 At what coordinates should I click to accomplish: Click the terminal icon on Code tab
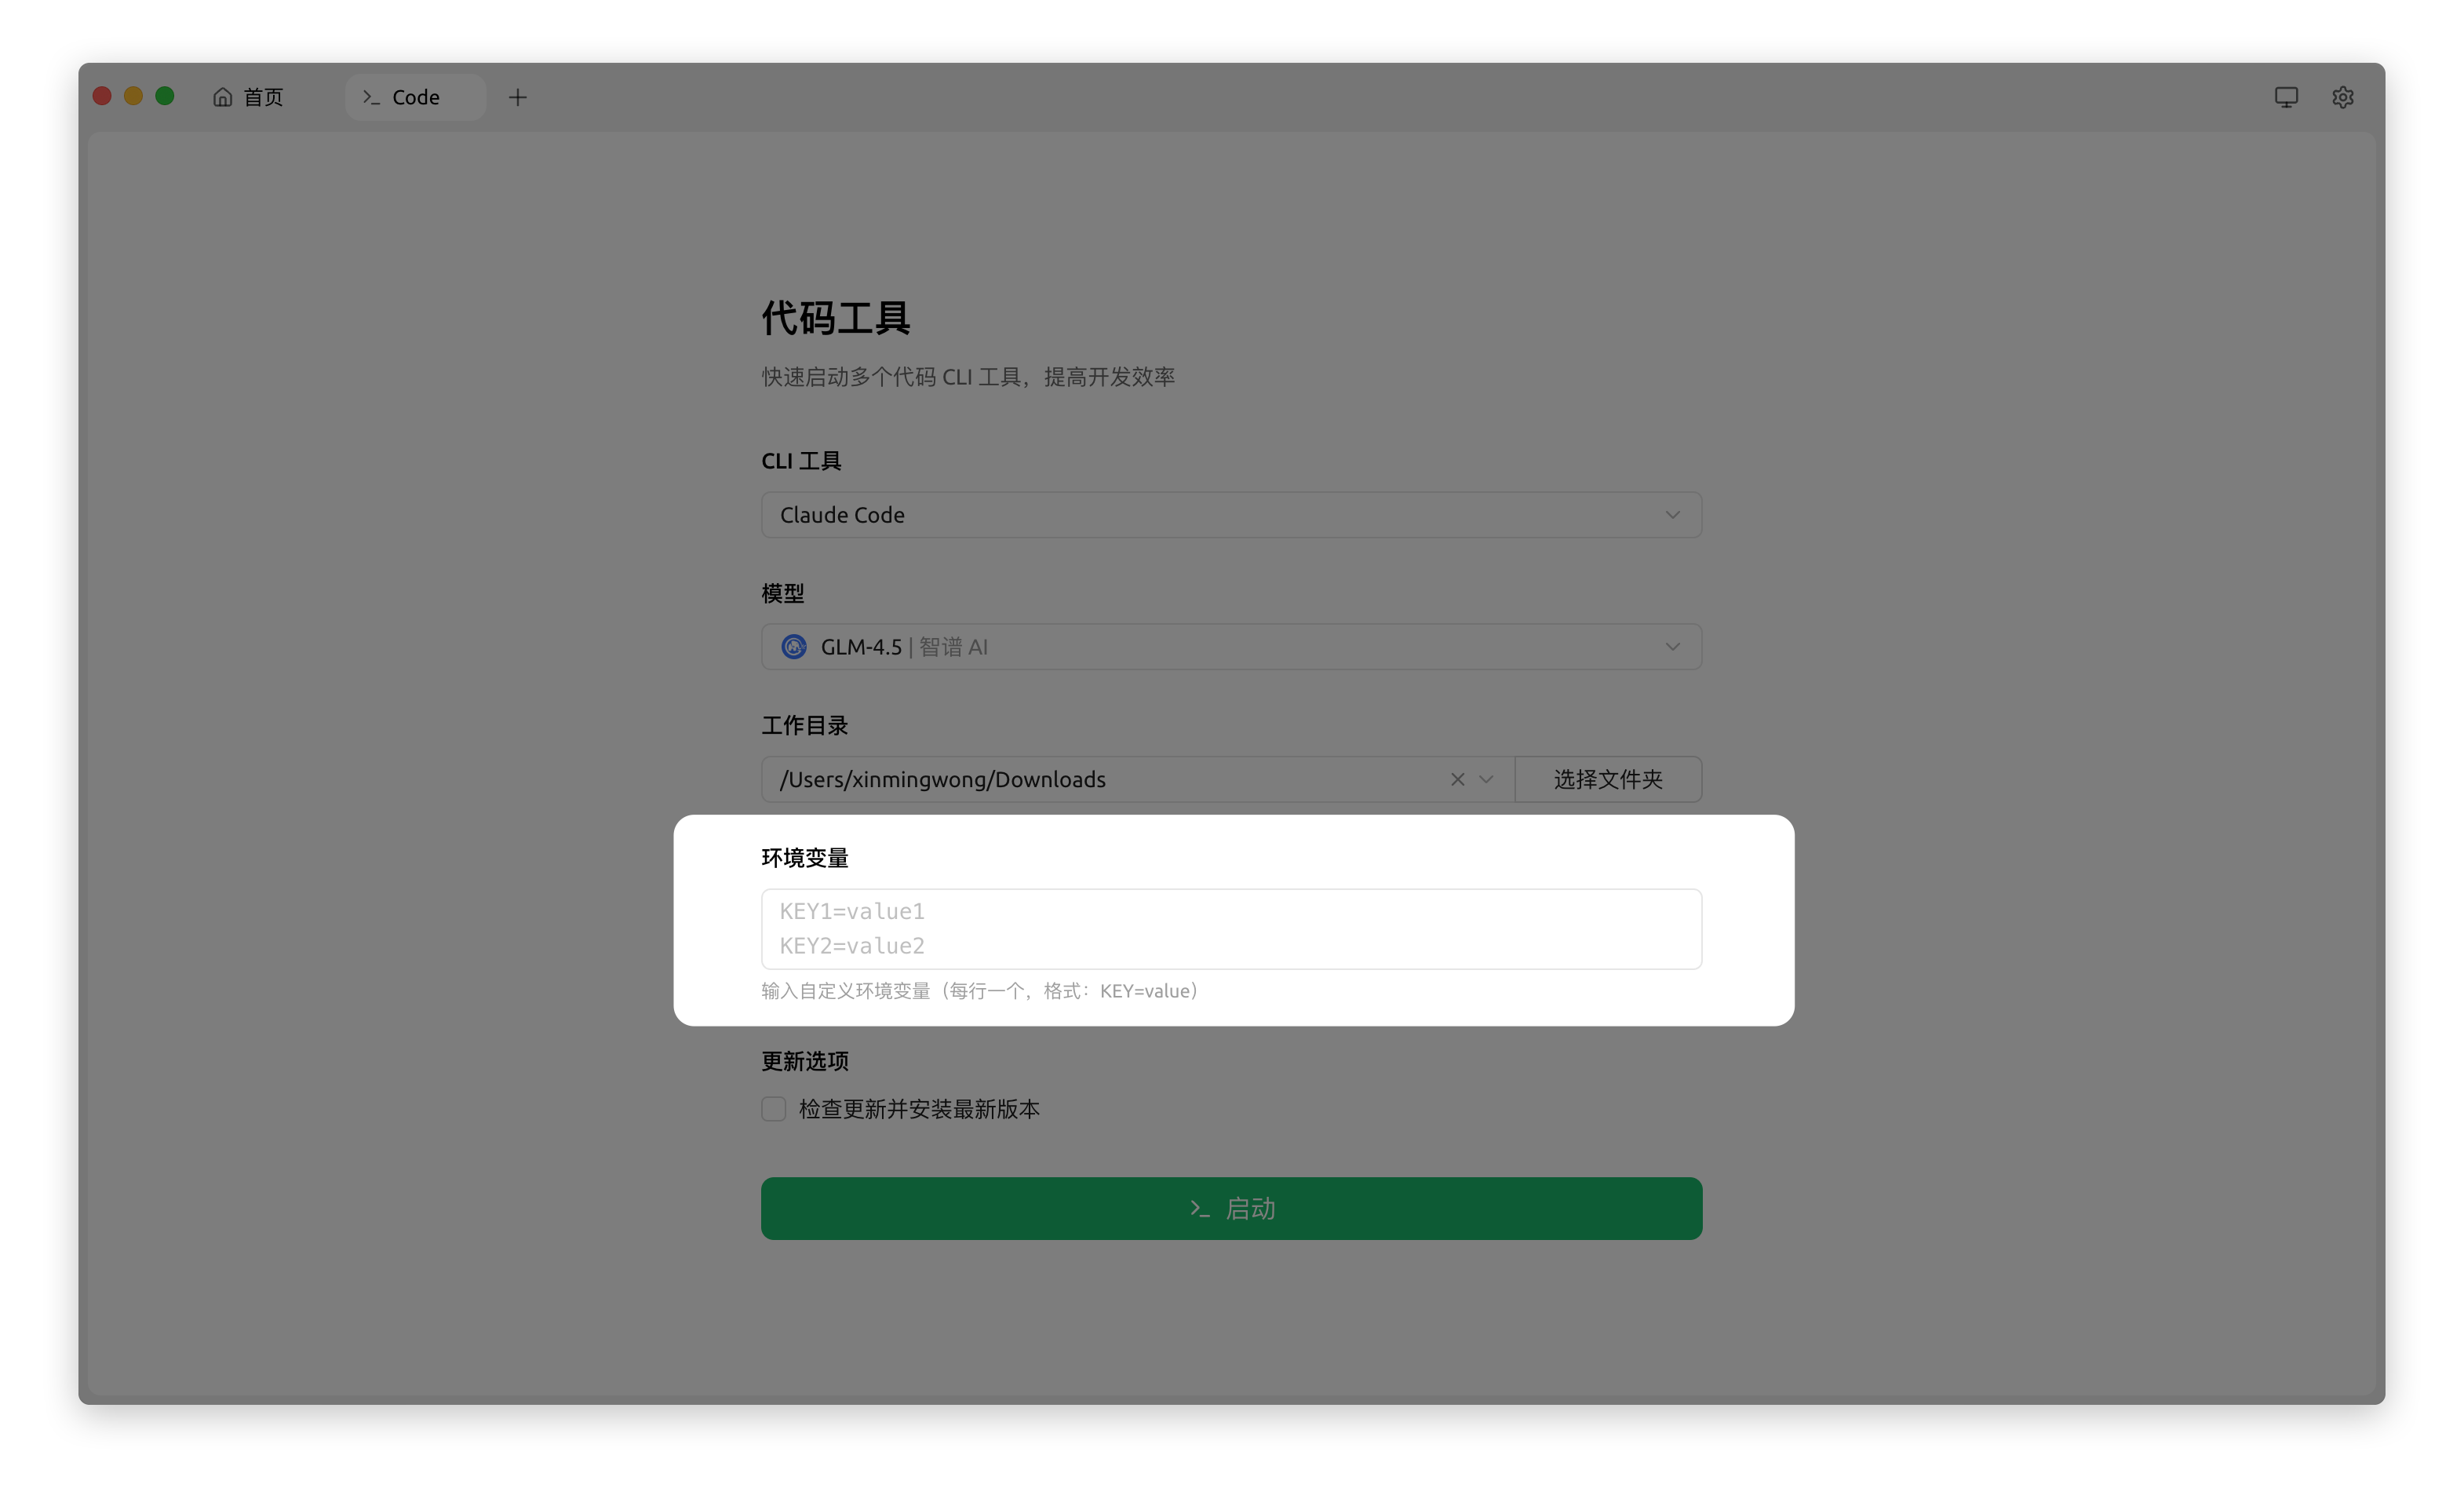(371, 97)
